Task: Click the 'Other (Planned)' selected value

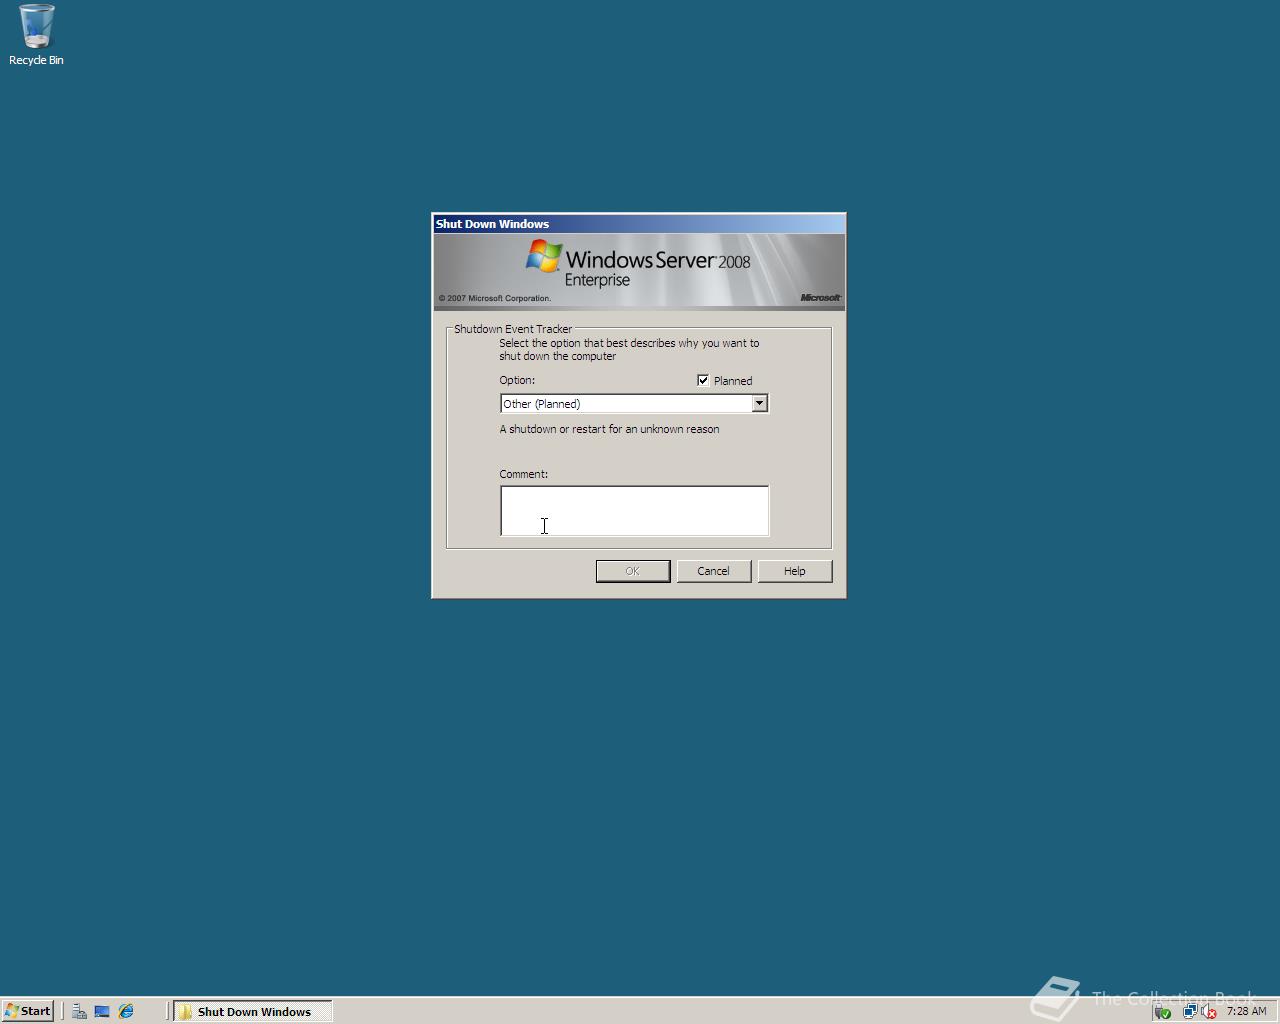Action: tap(541, 404)
